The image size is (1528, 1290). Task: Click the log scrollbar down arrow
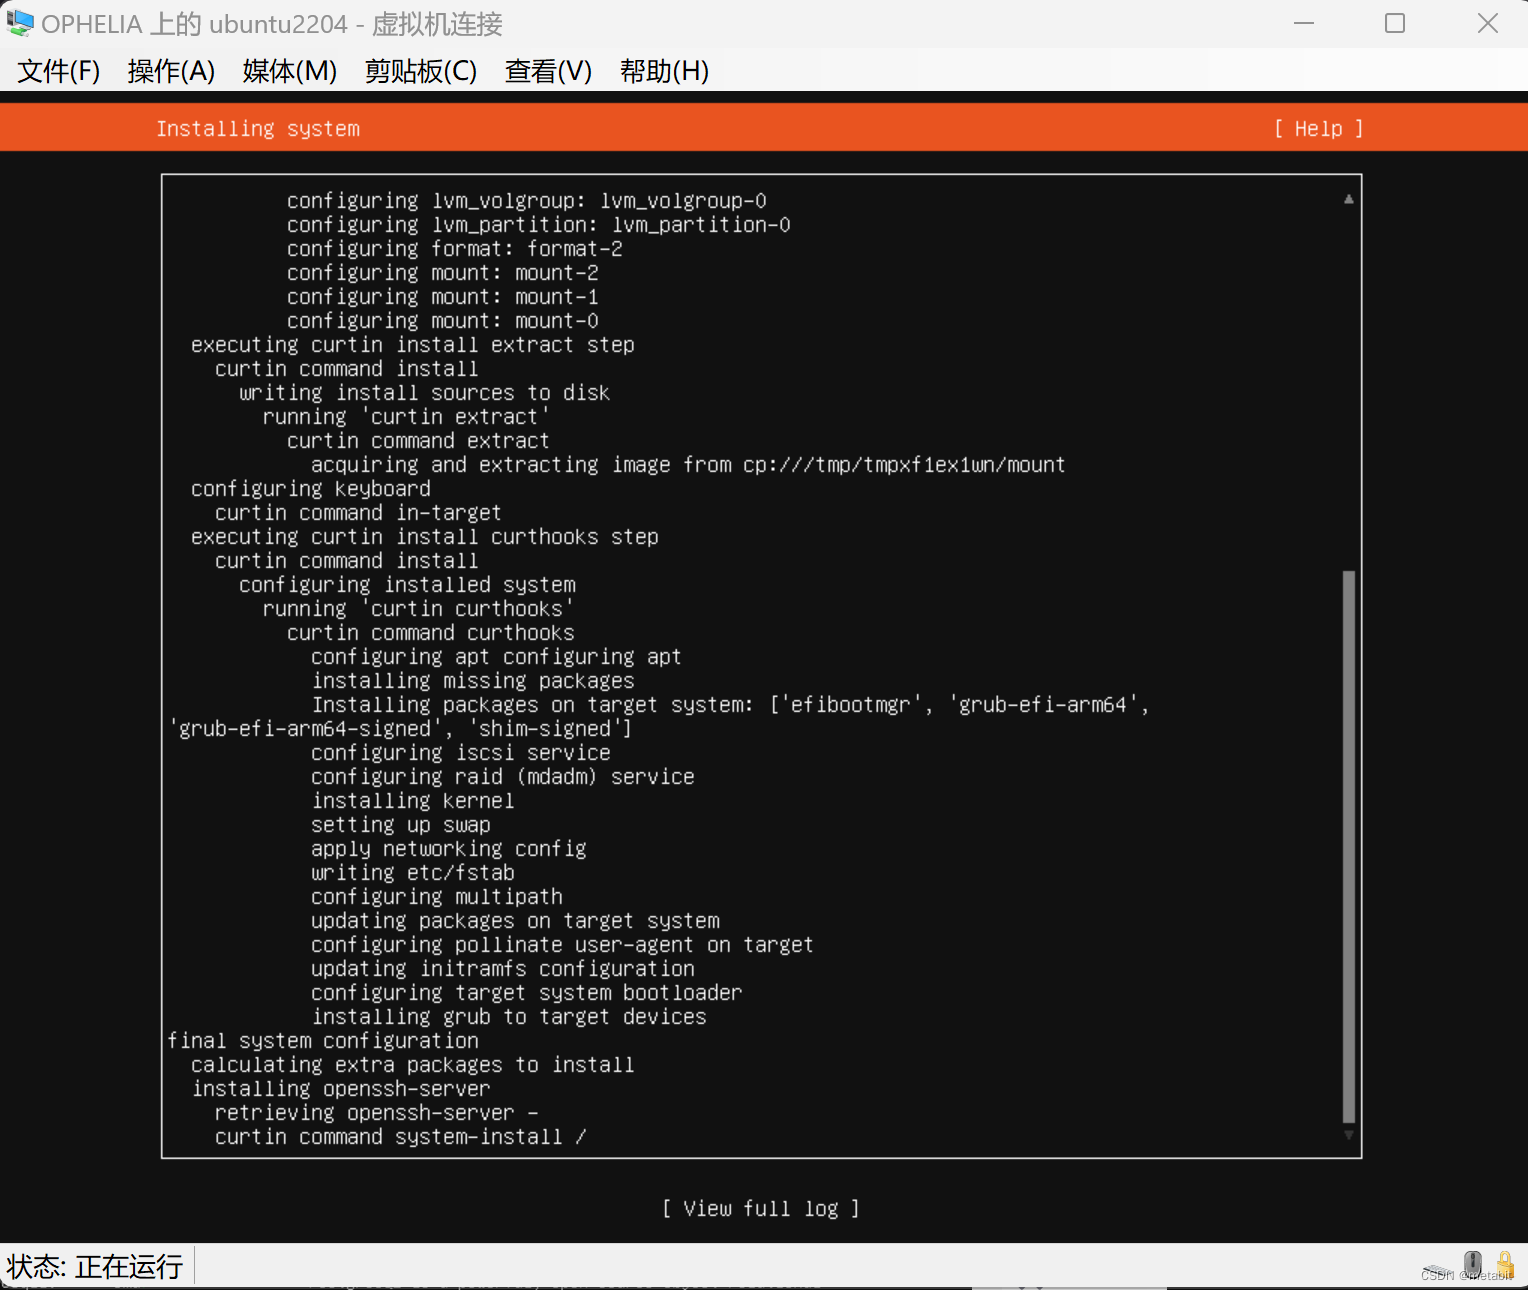click(x=1348, y=1135)
